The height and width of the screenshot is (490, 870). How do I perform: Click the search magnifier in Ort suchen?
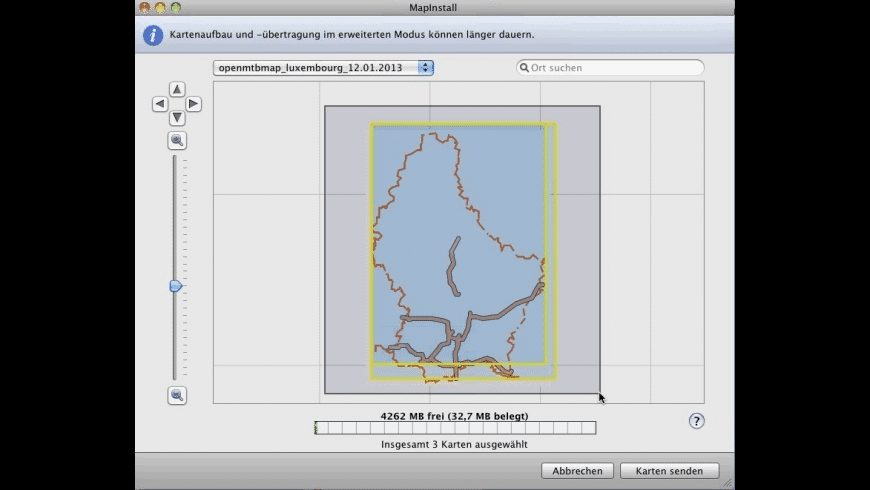click(524, 68)
